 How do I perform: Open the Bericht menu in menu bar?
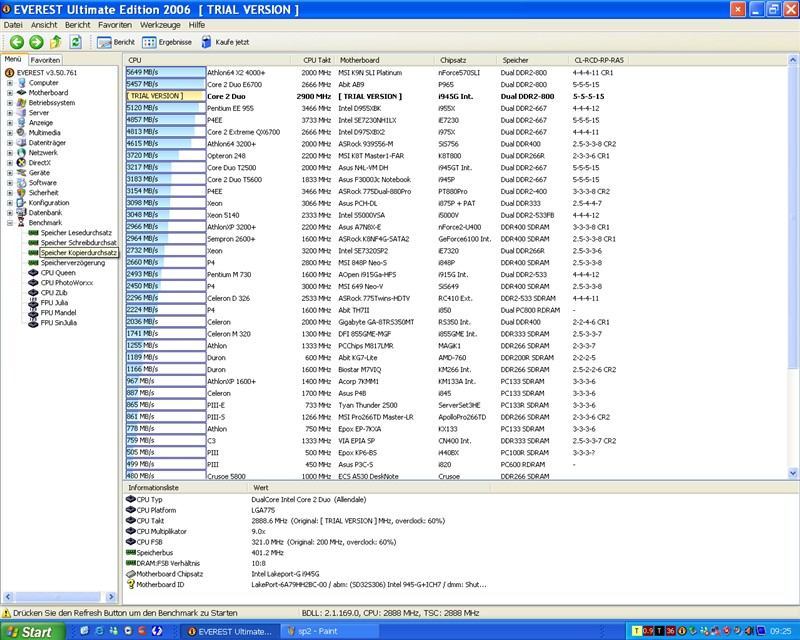click(78, 24)
